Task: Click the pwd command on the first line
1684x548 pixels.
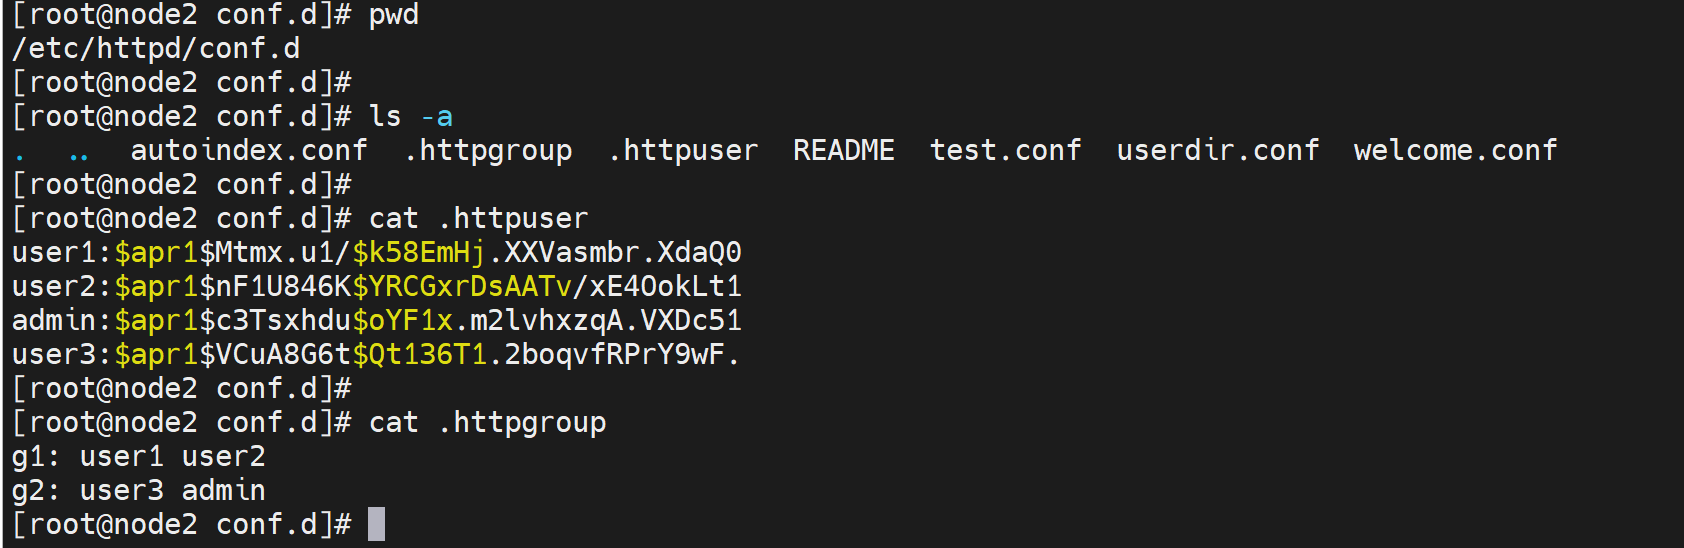Action: pyautogui.click(x=394, y=15)
